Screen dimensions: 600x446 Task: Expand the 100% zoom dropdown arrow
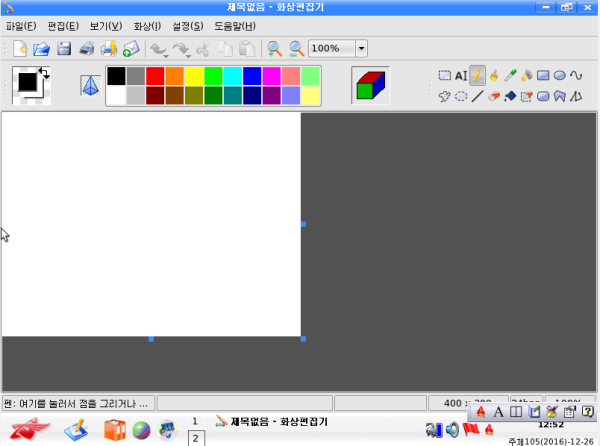click(x=361, y=48)
